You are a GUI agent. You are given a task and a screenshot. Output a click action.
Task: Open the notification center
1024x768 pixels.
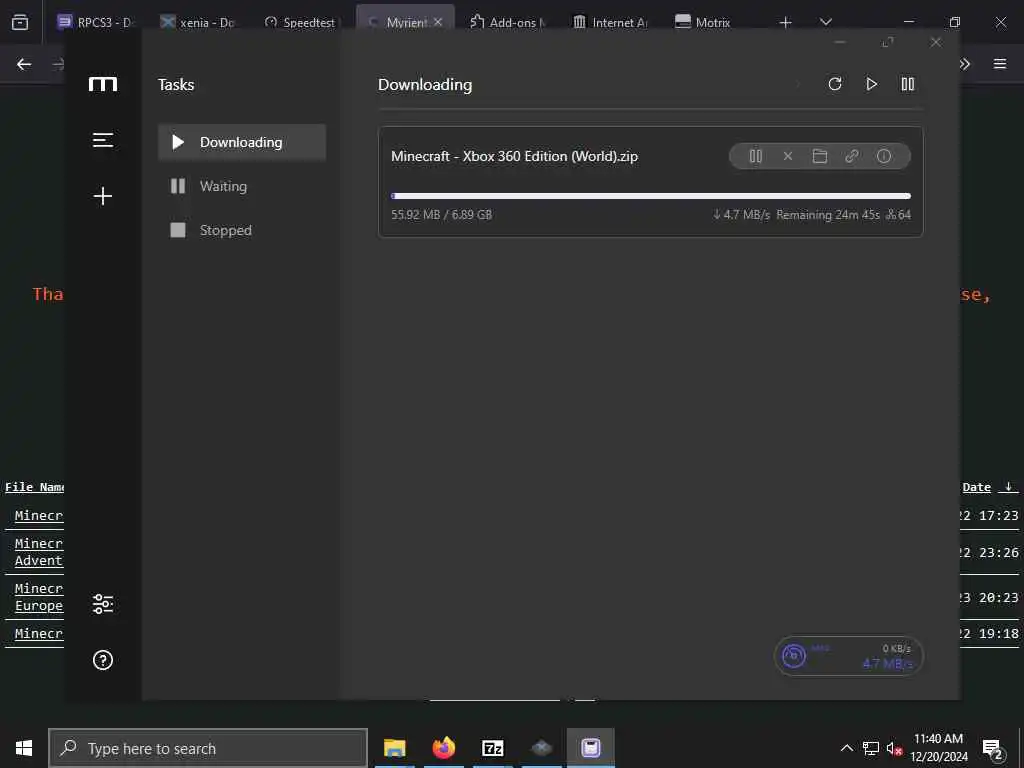(992, 749)
